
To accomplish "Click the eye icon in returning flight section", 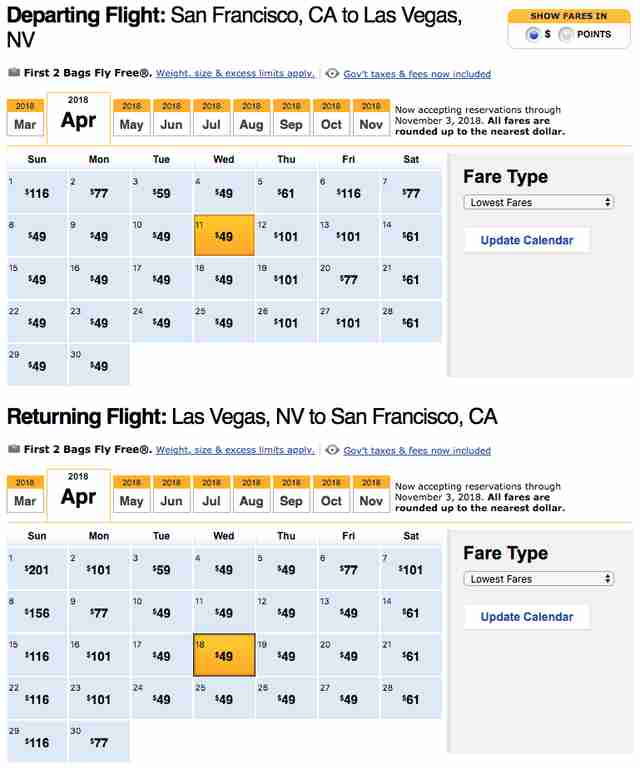I will point(332,450).
